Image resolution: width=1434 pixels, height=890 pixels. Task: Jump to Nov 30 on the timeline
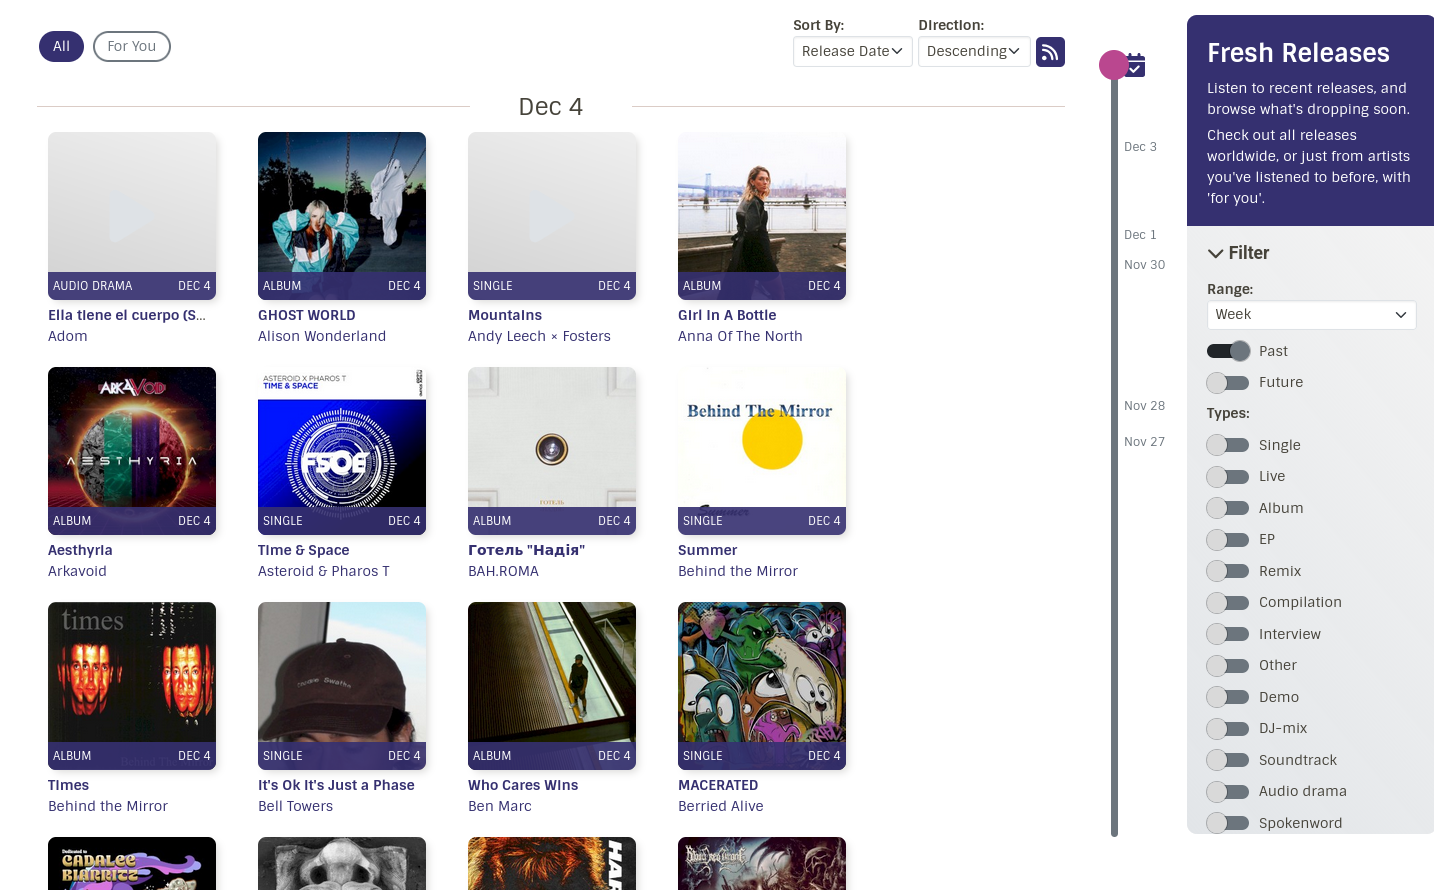1144,265
